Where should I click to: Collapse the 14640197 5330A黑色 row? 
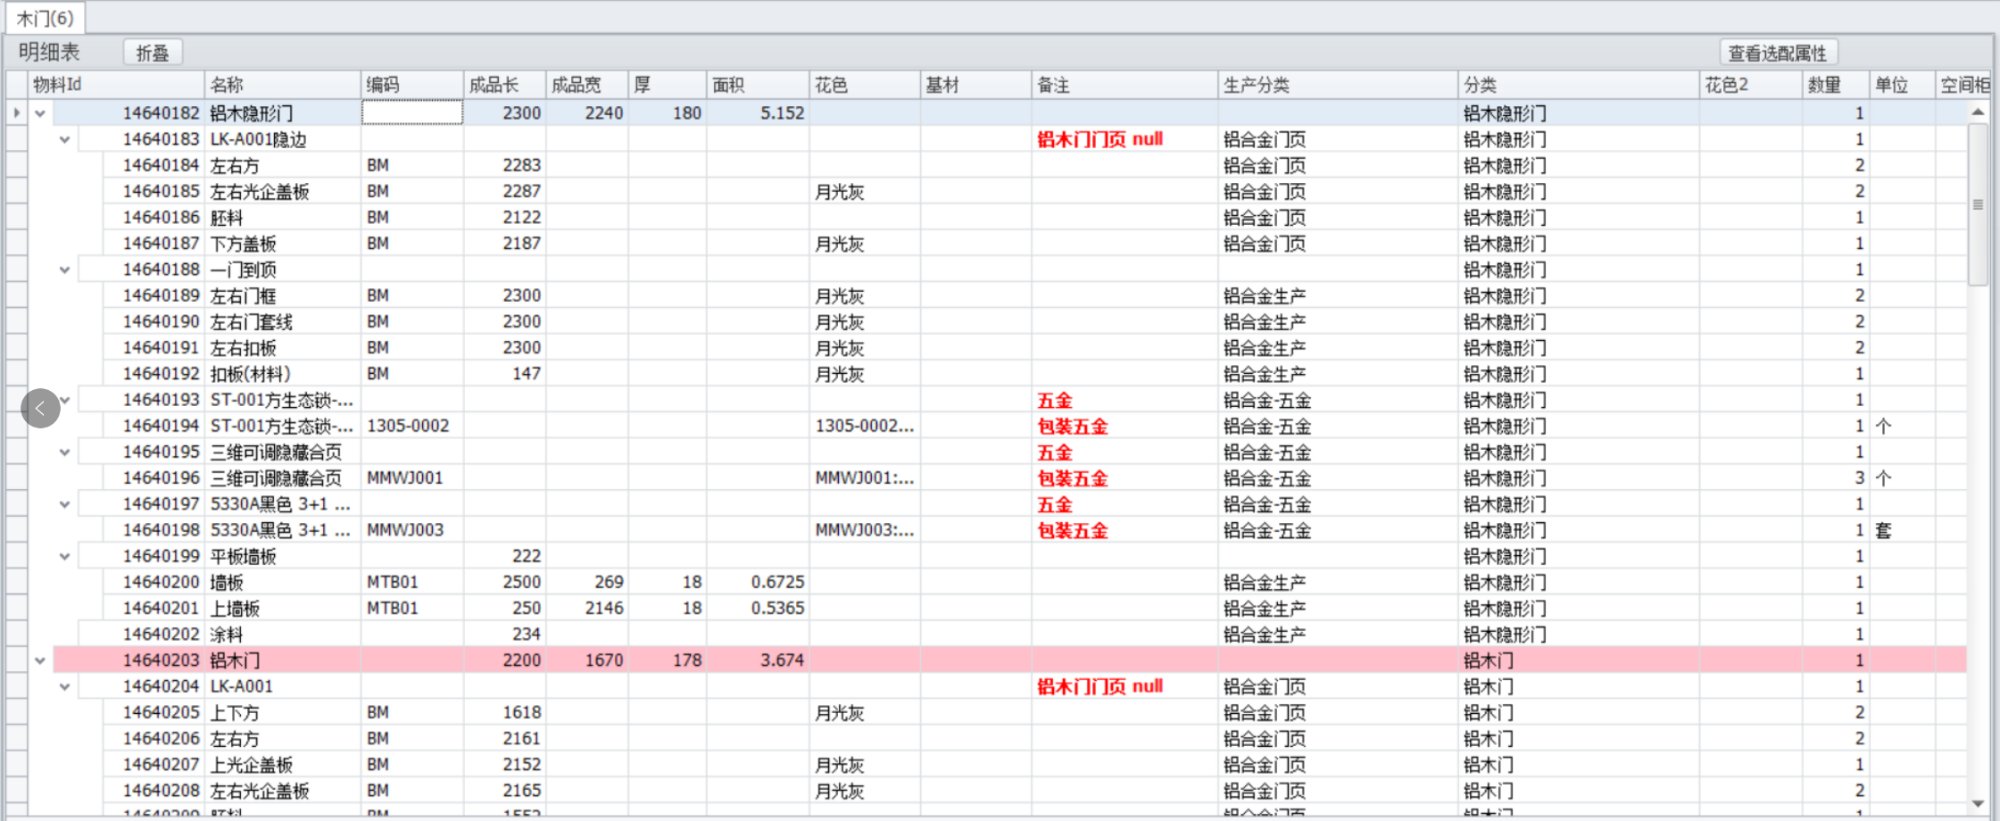65,504
